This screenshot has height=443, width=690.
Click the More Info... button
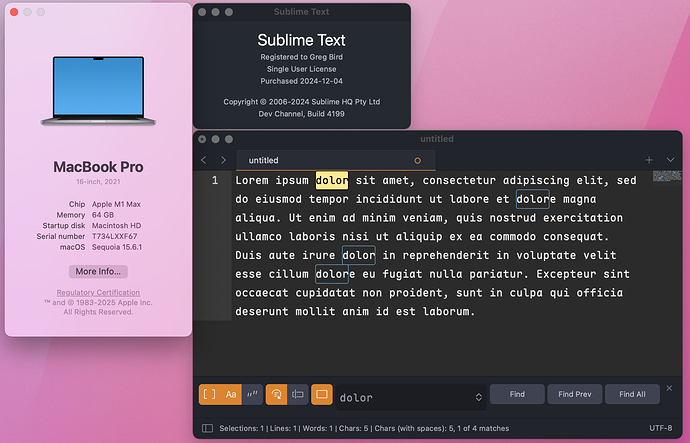click(98, 271)
